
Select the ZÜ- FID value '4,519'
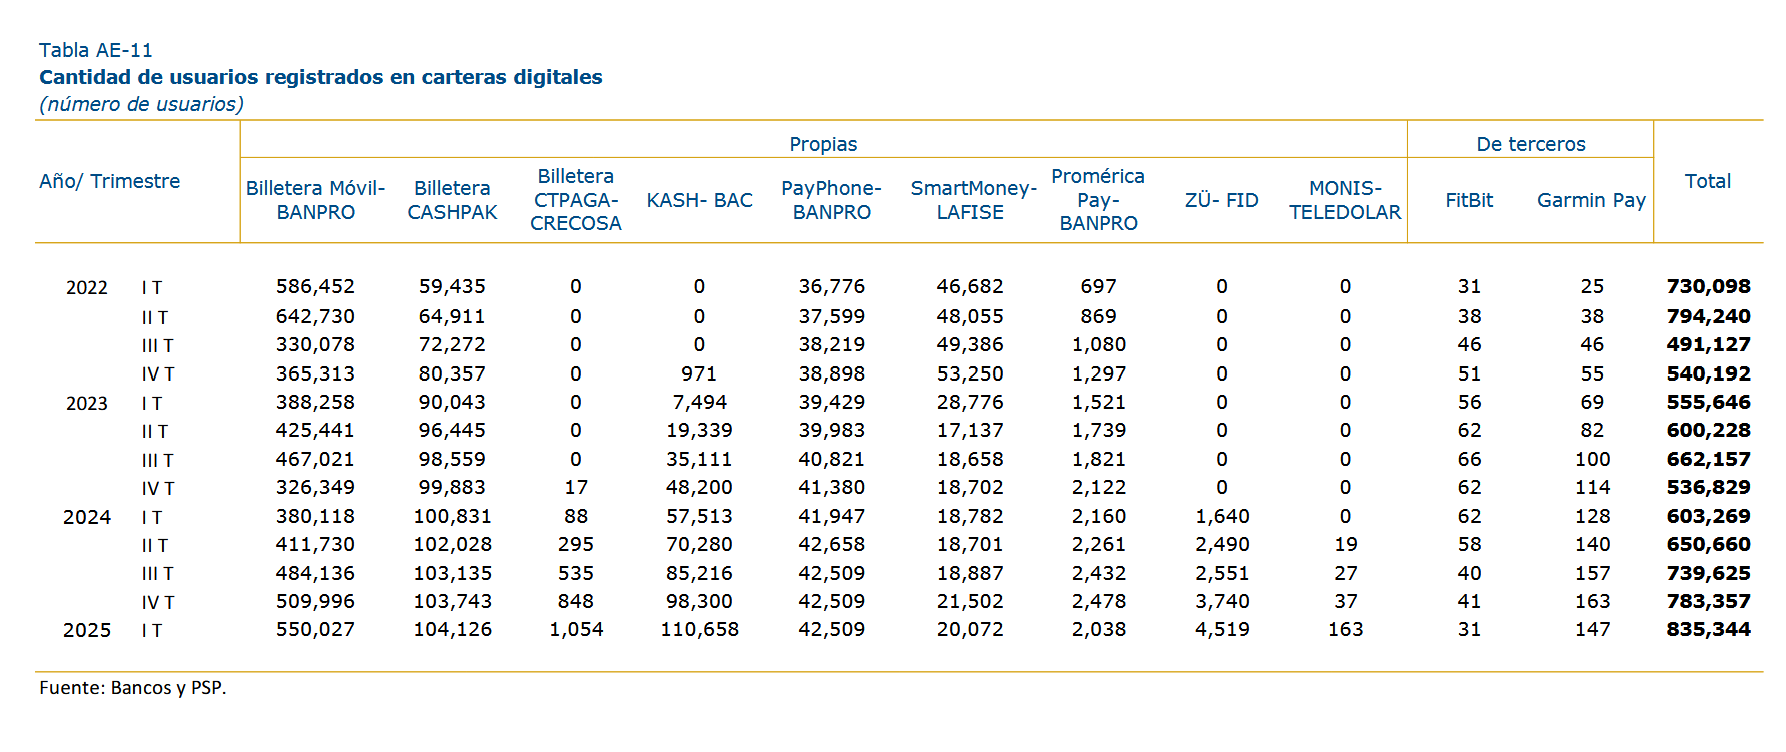pos(1222,630)
